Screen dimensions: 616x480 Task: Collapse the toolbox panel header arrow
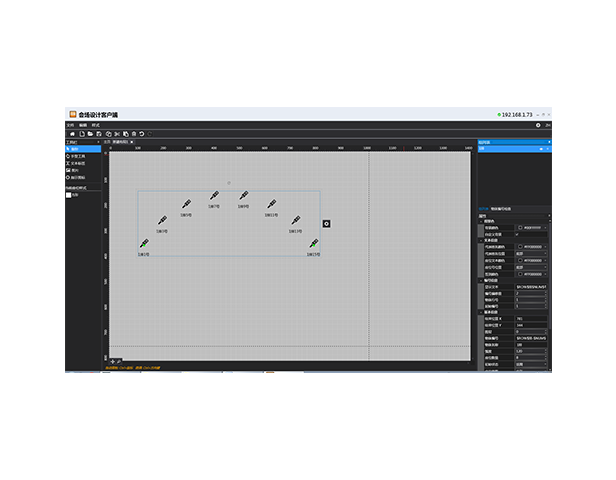click(x=98, y=142)
